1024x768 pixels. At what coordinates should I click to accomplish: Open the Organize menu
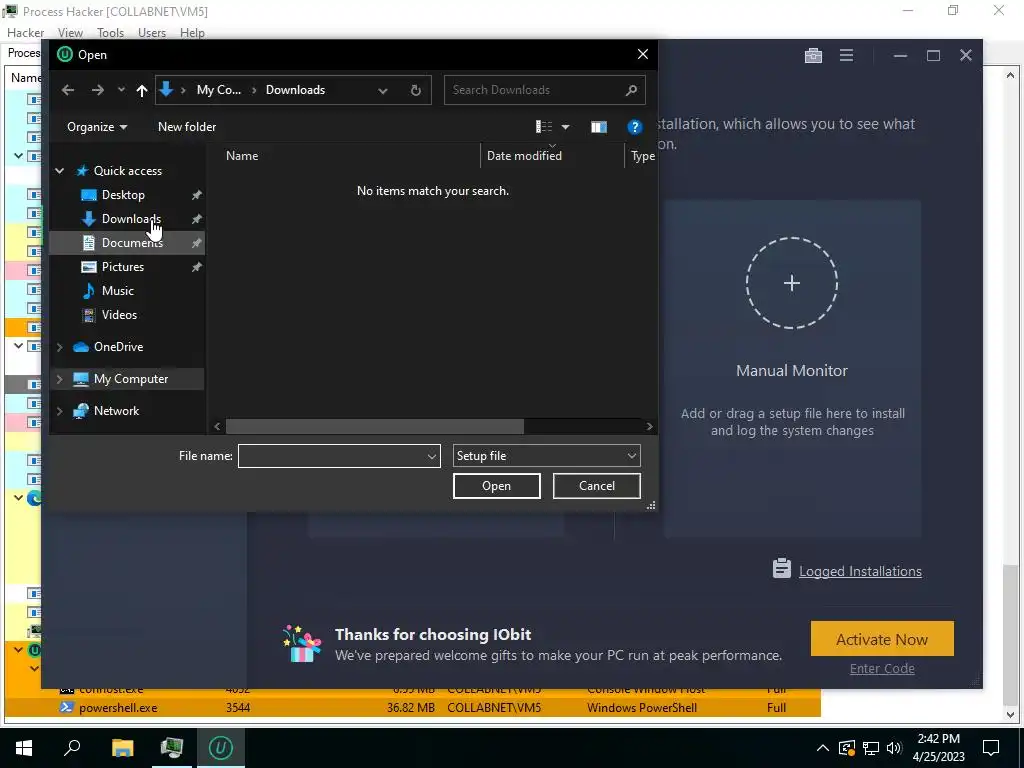pos(97,127)
